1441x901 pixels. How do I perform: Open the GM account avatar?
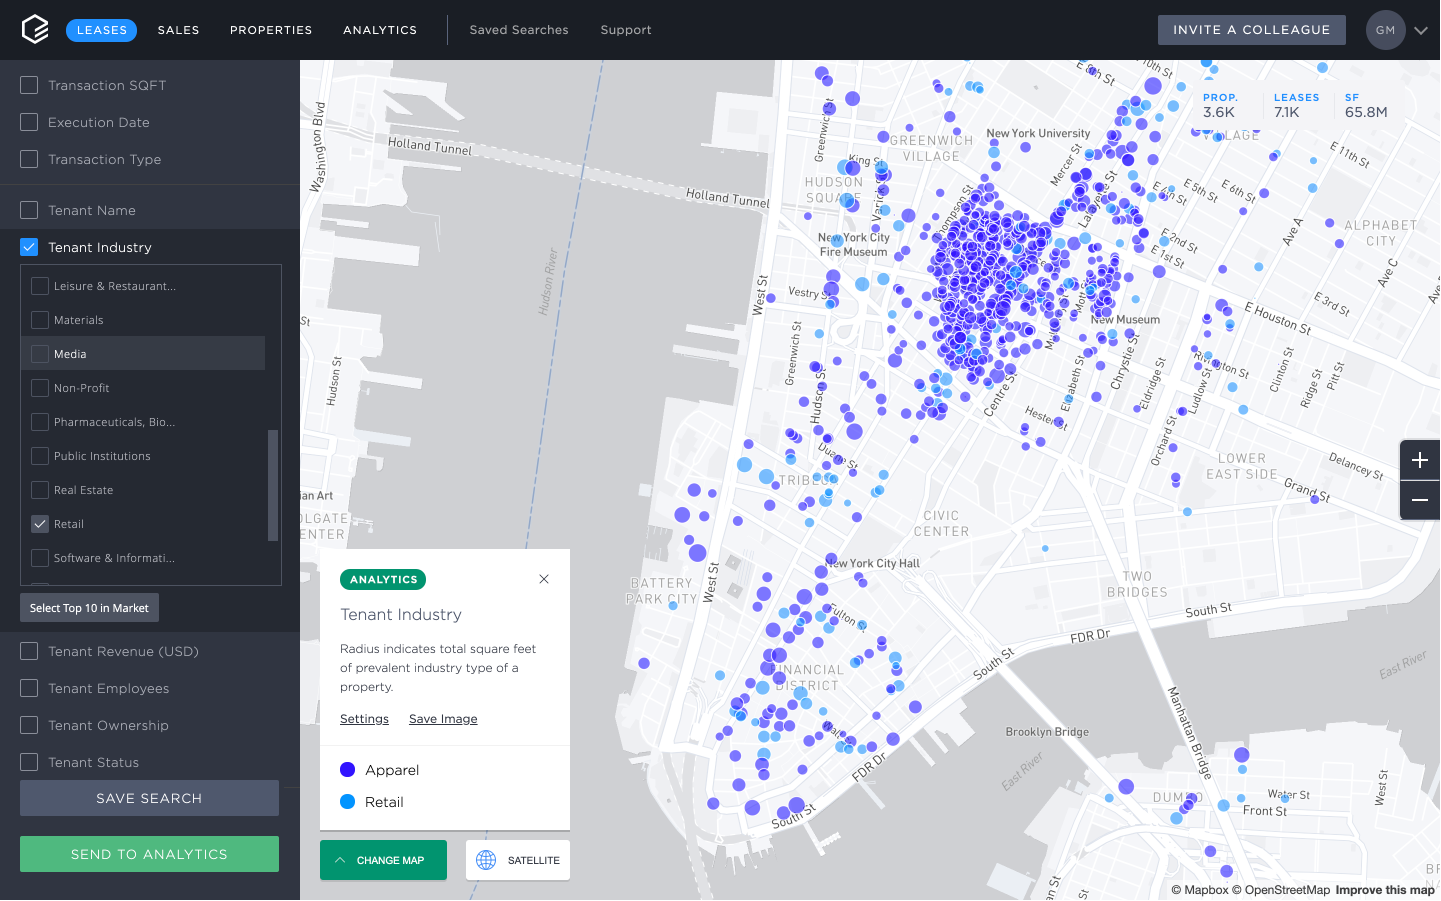1385,30
